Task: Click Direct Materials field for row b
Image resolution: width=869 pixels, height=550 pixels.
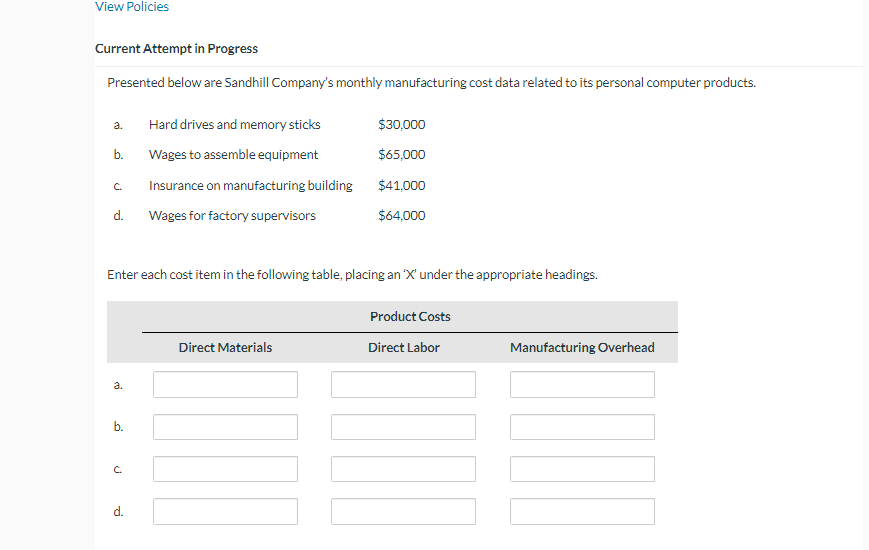Action: click(x=225, y=427)
